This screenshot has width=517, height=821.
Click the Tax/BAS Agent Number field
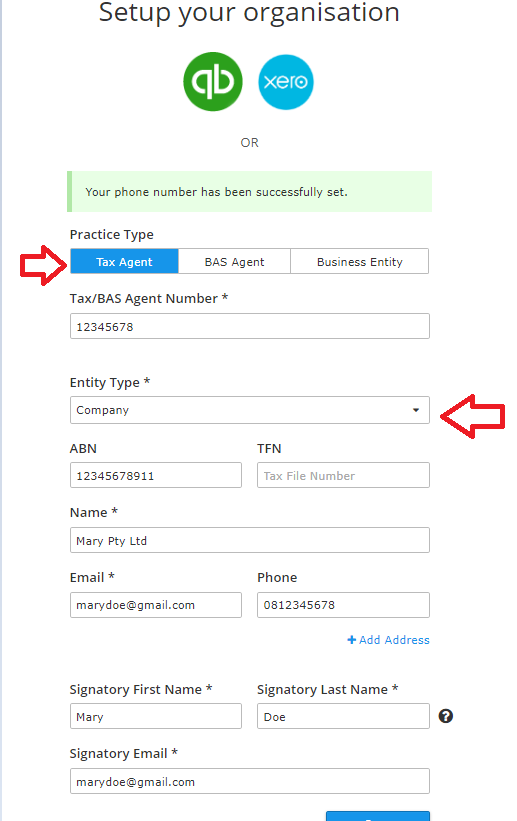[250, 326]
